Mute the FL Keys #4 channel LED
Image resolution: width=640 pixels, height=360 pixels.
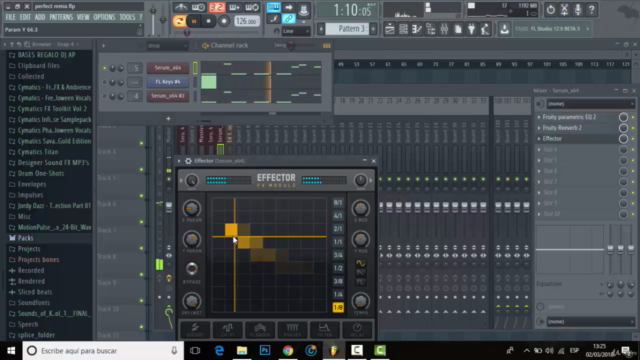tap(104, 82)
